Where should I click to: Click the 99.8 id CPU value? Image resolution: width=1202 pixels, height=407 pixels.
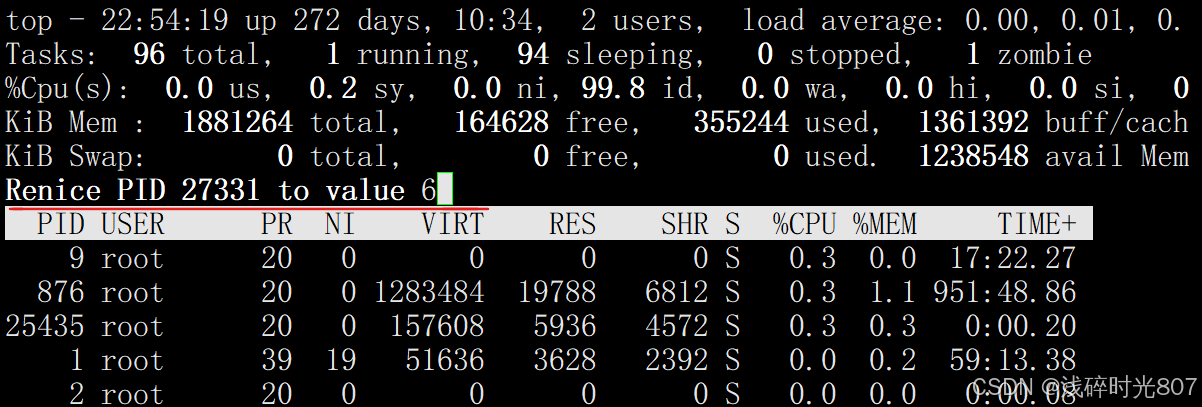point(613,88)
